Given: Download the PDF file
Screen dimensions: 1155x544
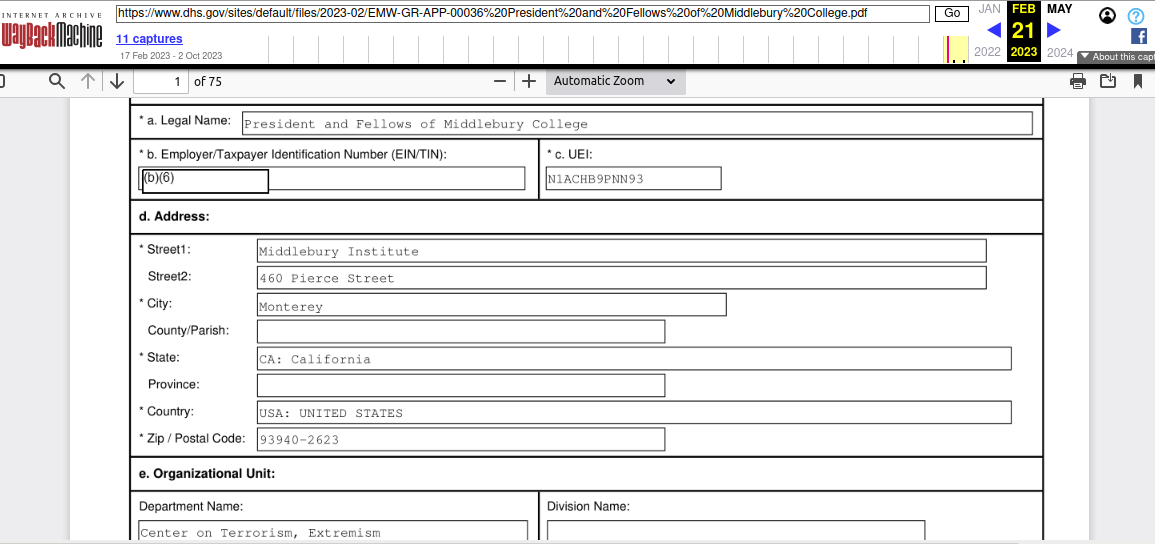Looking at the screenshot, I should click(1108, 81).
